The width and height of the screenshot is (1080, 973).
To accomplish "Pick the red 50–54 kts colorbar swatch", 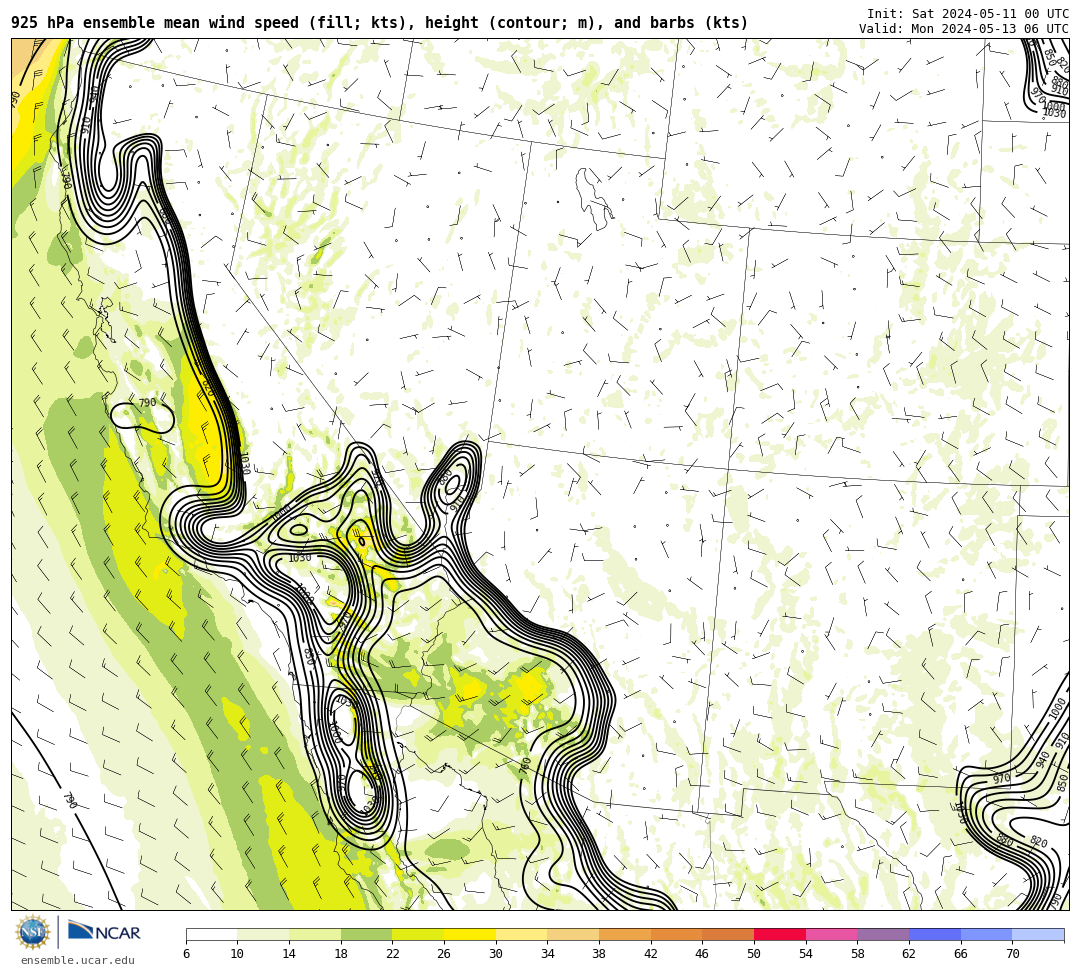I will (780, 934).
